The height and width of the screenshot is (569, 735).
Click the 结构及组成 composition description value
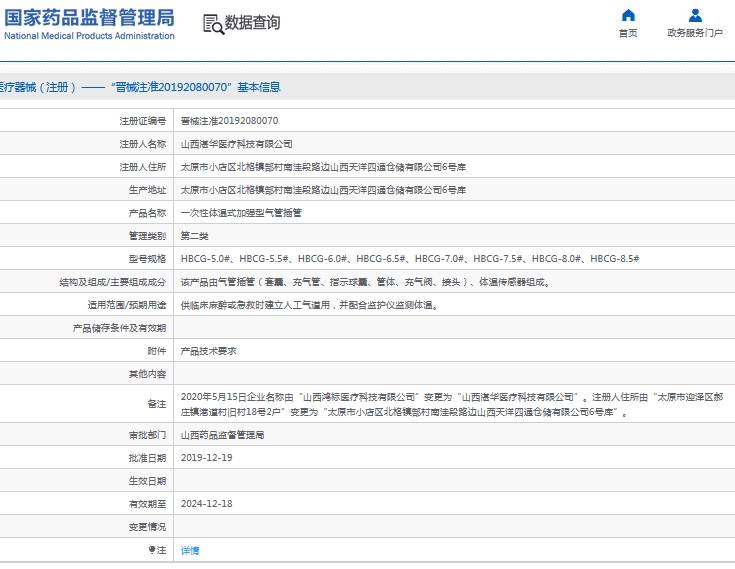365,282
